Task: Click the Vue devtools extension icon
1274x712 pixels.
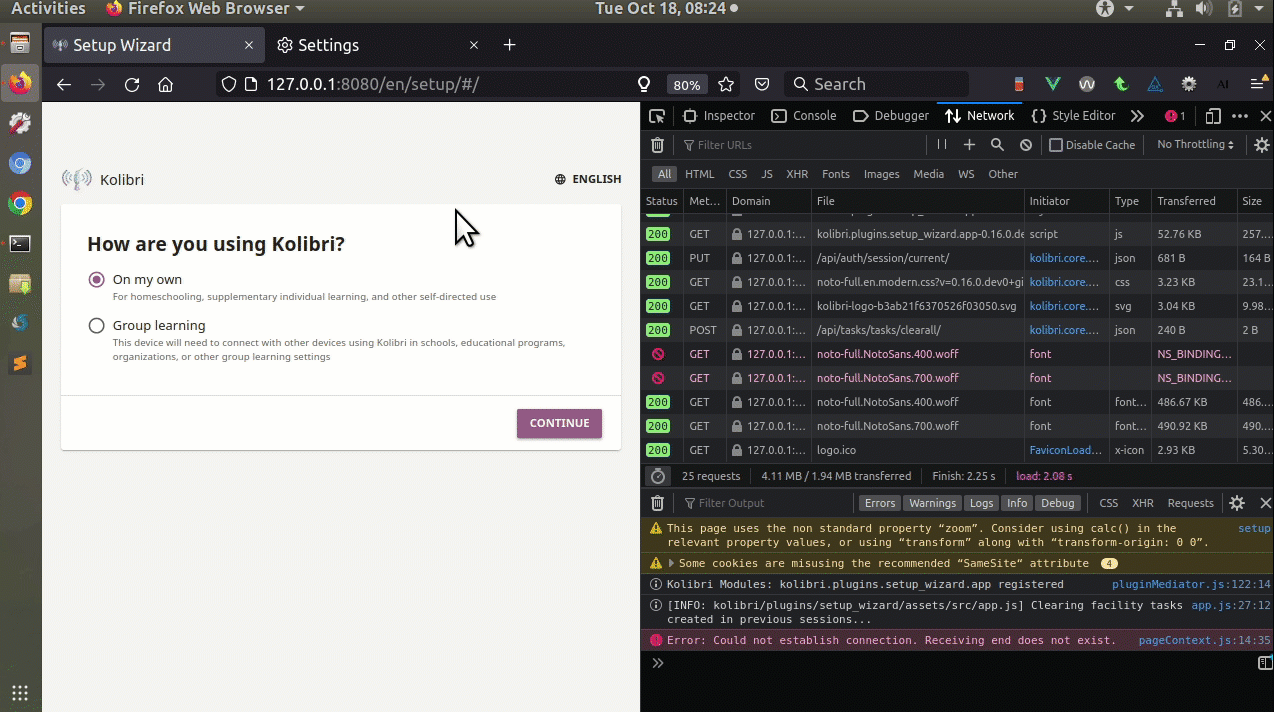Action: pyautogui.click(x=1053, y=85)
